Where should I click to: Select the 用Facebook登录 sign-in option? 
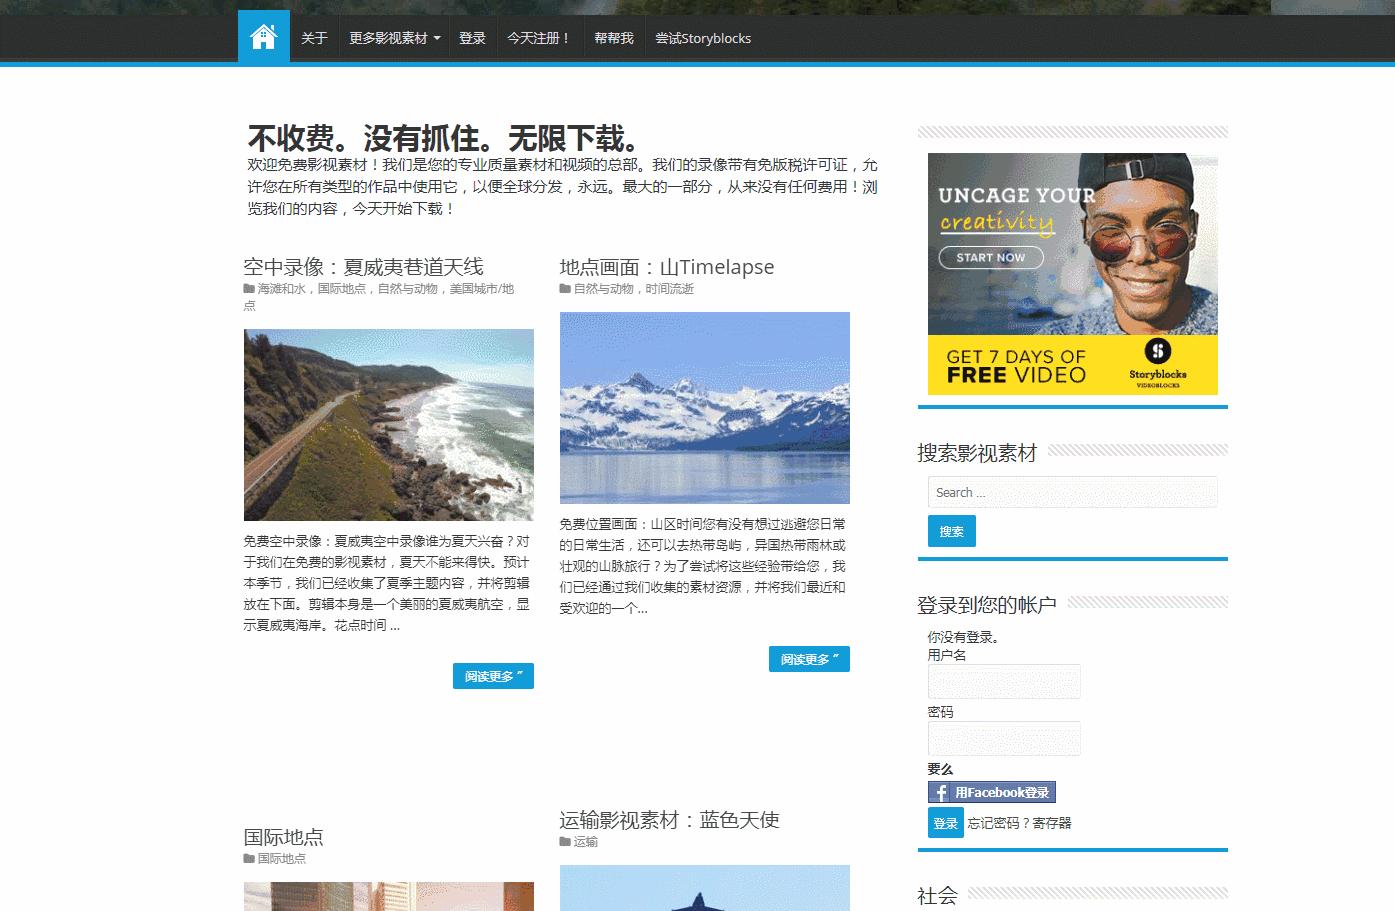[992, 791]
